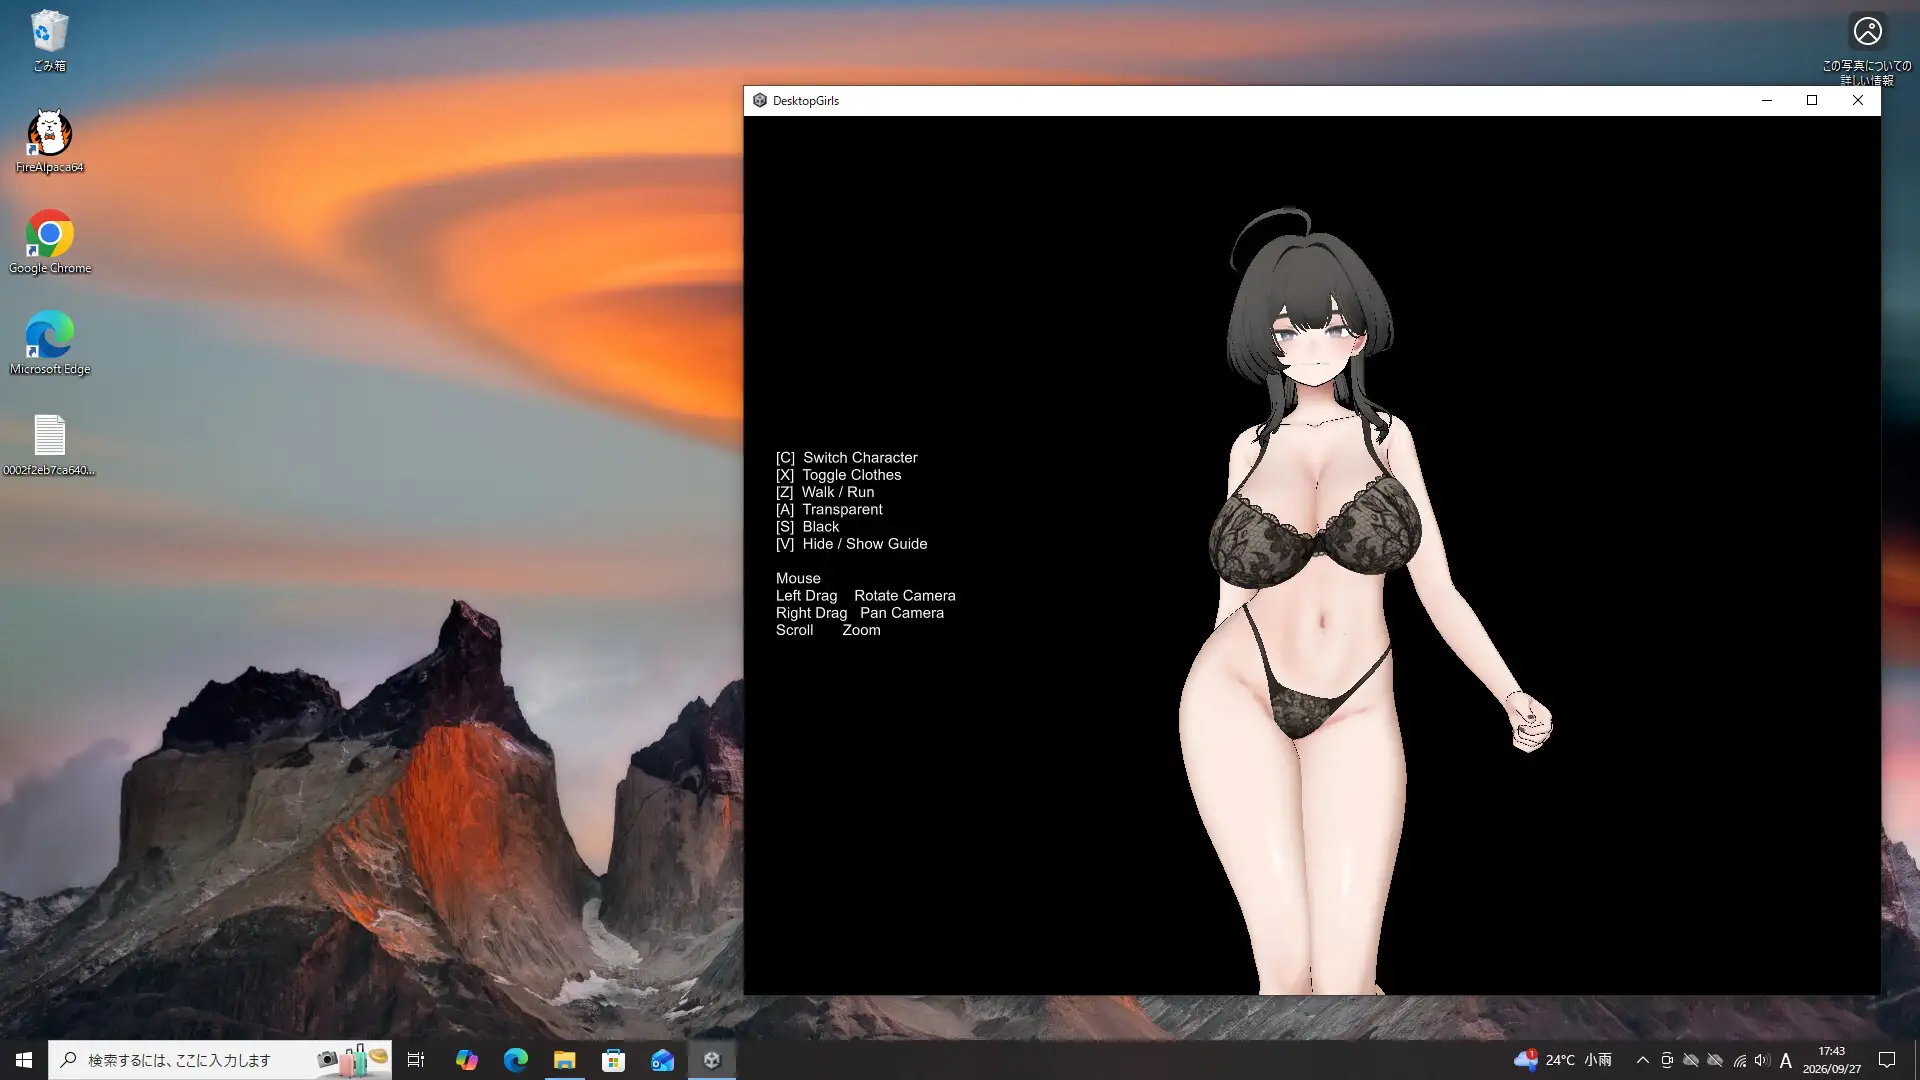Open the Windows Start menu

(x=24, y=1060)
